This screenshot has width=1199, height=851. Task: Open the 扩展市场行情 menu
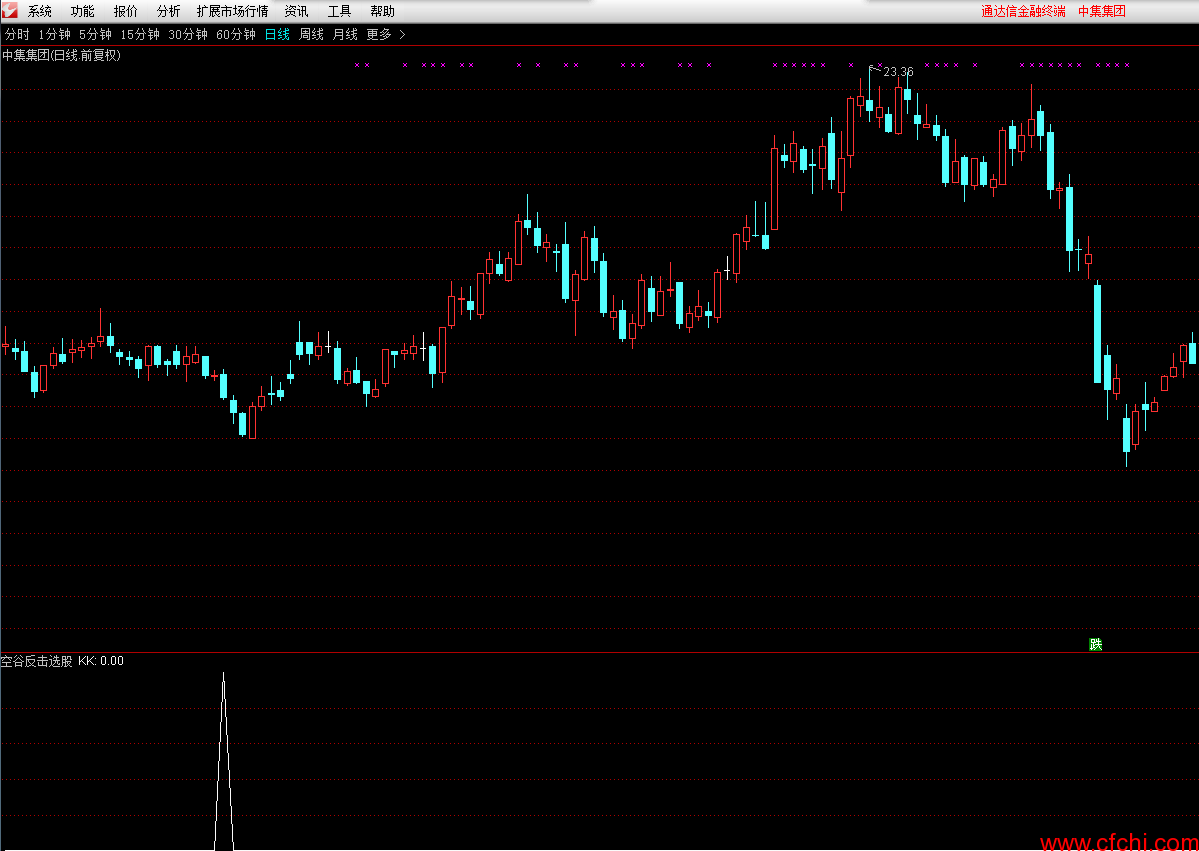232,11
